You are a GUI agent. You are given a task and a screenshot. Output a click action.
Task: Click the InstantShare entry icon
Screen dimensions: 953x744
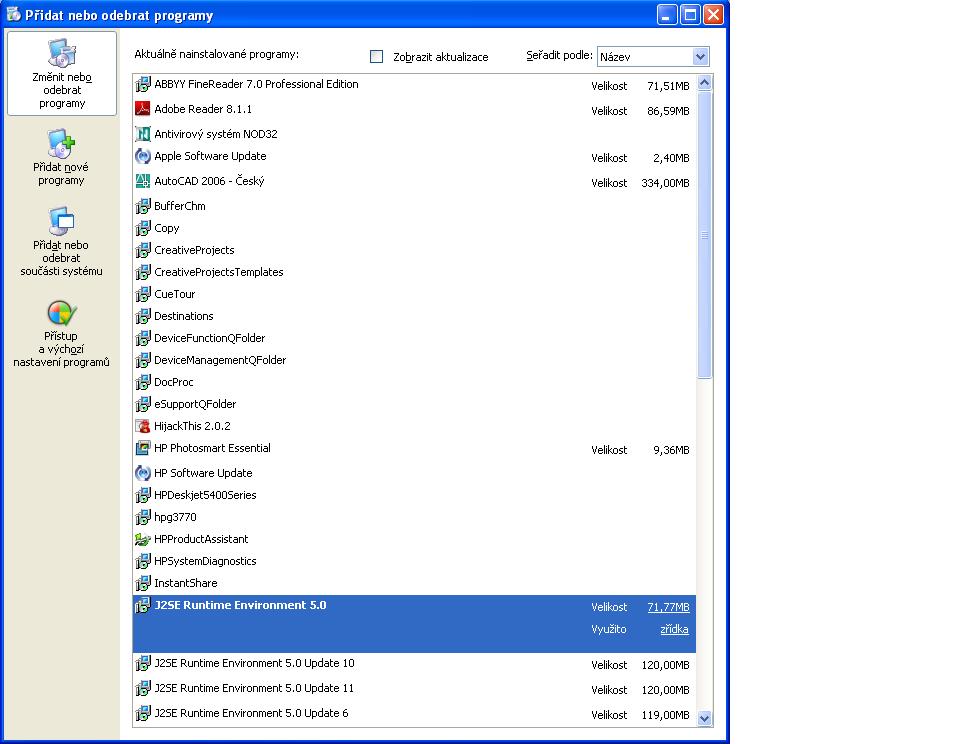click(143, 583)
